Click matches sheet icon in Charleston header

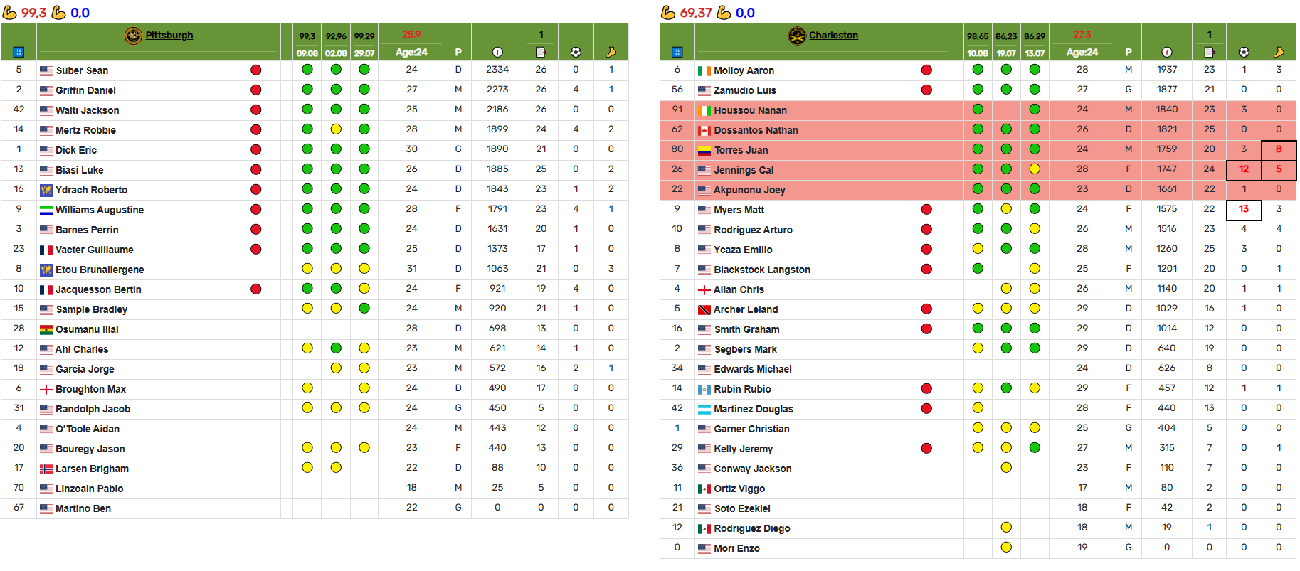pyautogui.click(x=1210, y=52)
